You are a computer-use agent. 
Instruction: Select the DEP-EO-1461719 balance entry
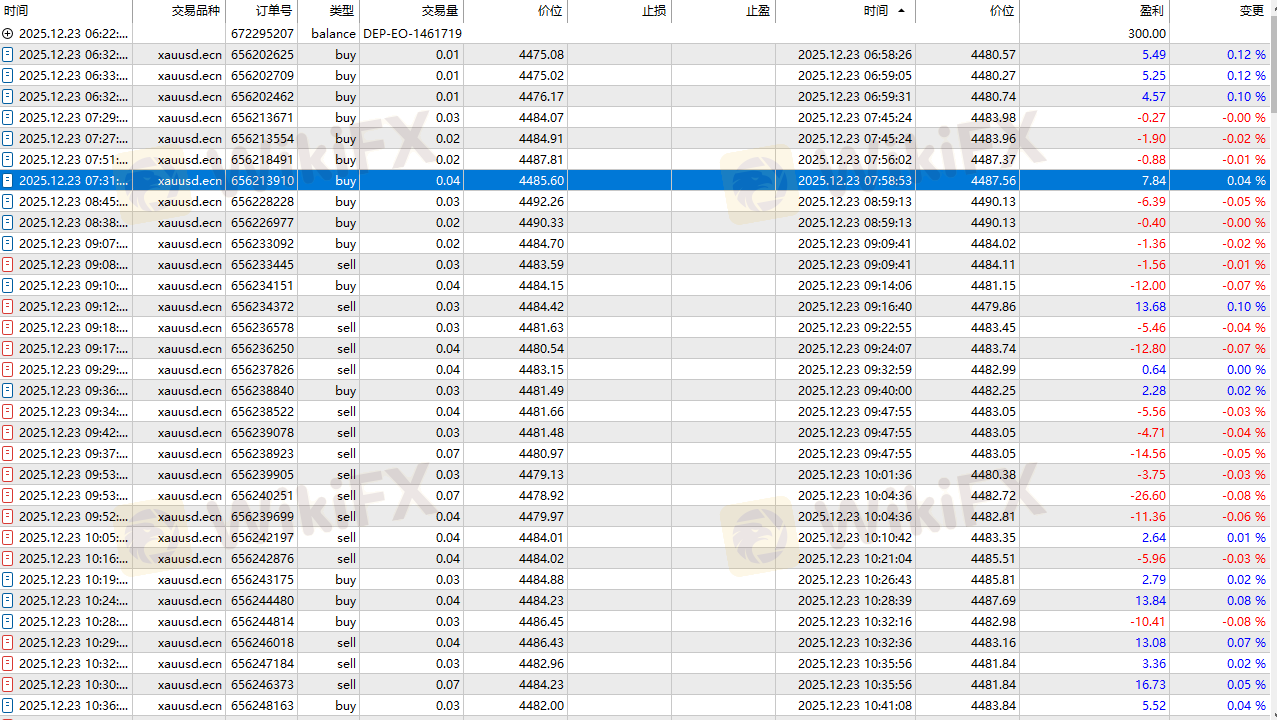click(x=412, y=33)
